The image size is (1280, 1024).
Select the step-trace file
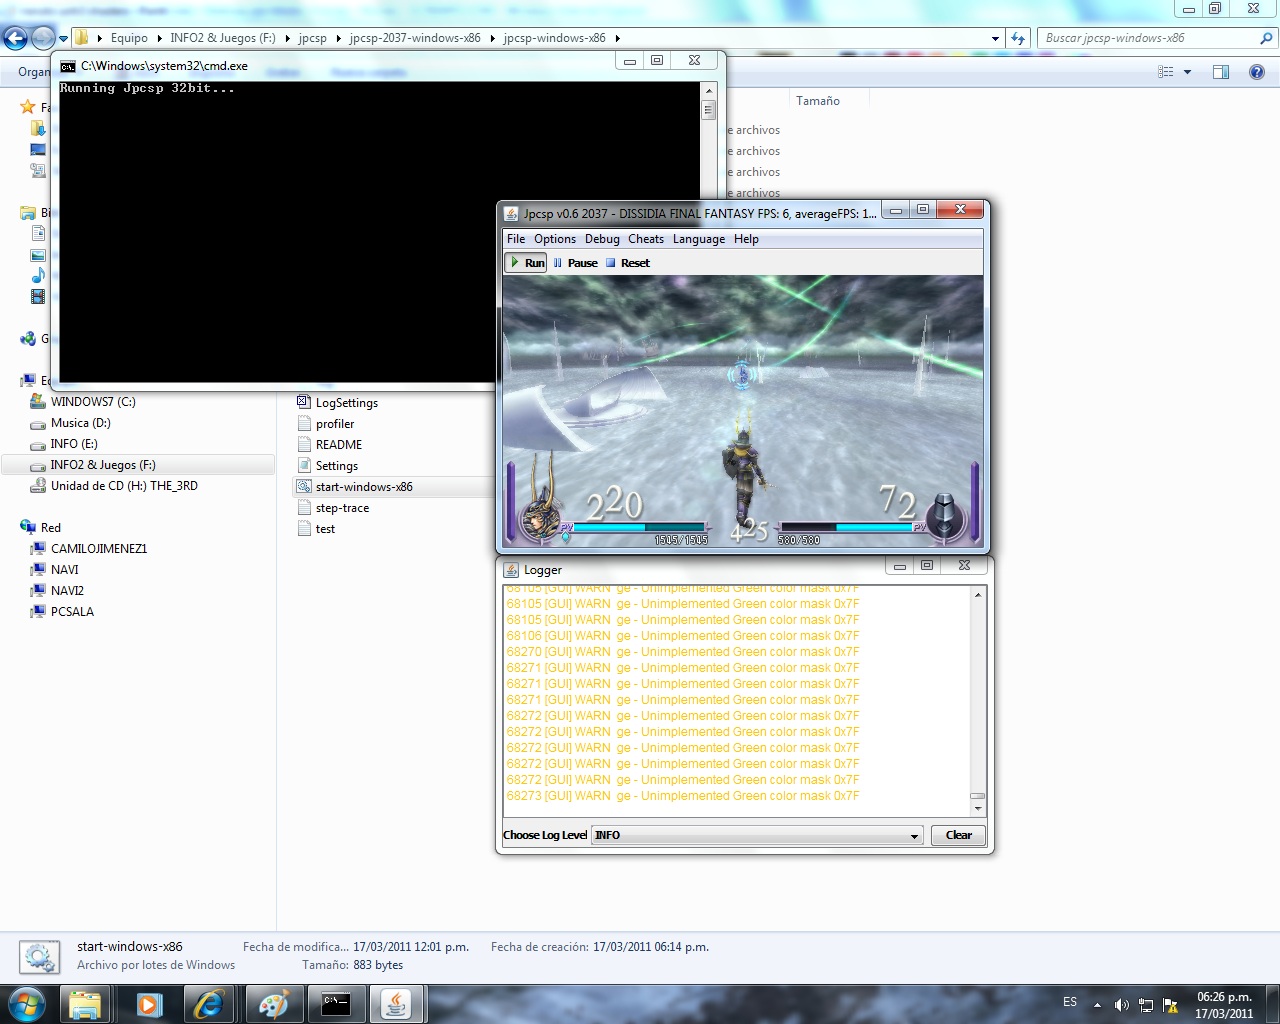pyautogui.click(x=342, y=508)
